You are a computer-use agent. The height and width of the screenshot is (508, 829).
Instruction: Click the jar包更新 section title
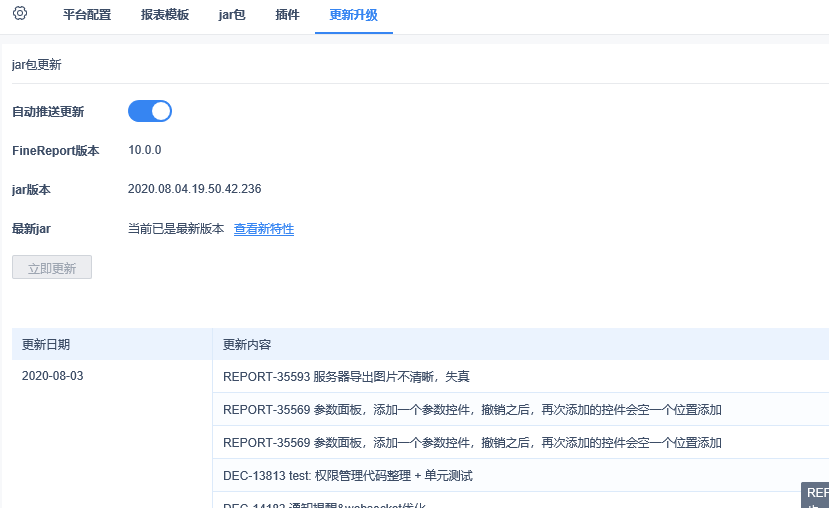37,65
